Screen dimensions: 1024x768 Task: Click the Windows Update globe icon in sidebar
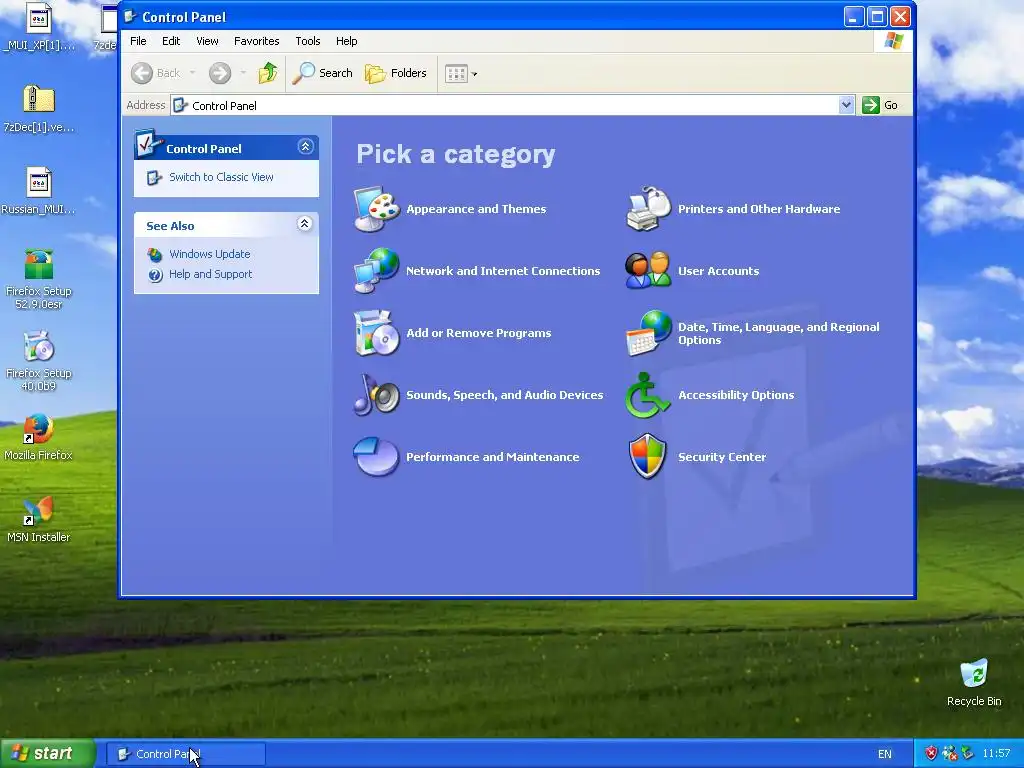(x=155, y=254)
